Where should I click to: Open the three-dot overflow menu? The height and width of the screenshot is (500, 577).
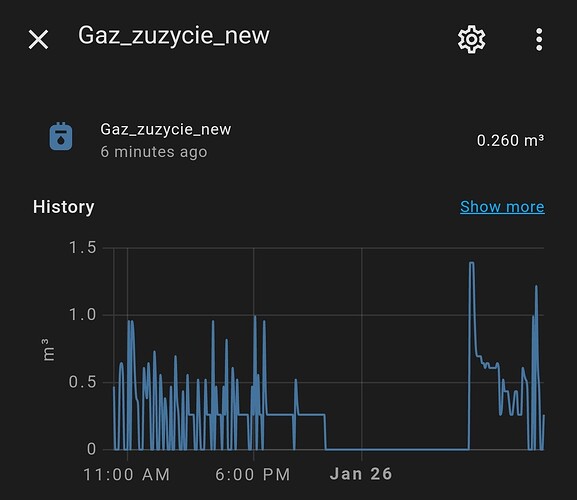pyautogui.click(x=539, y=39)
